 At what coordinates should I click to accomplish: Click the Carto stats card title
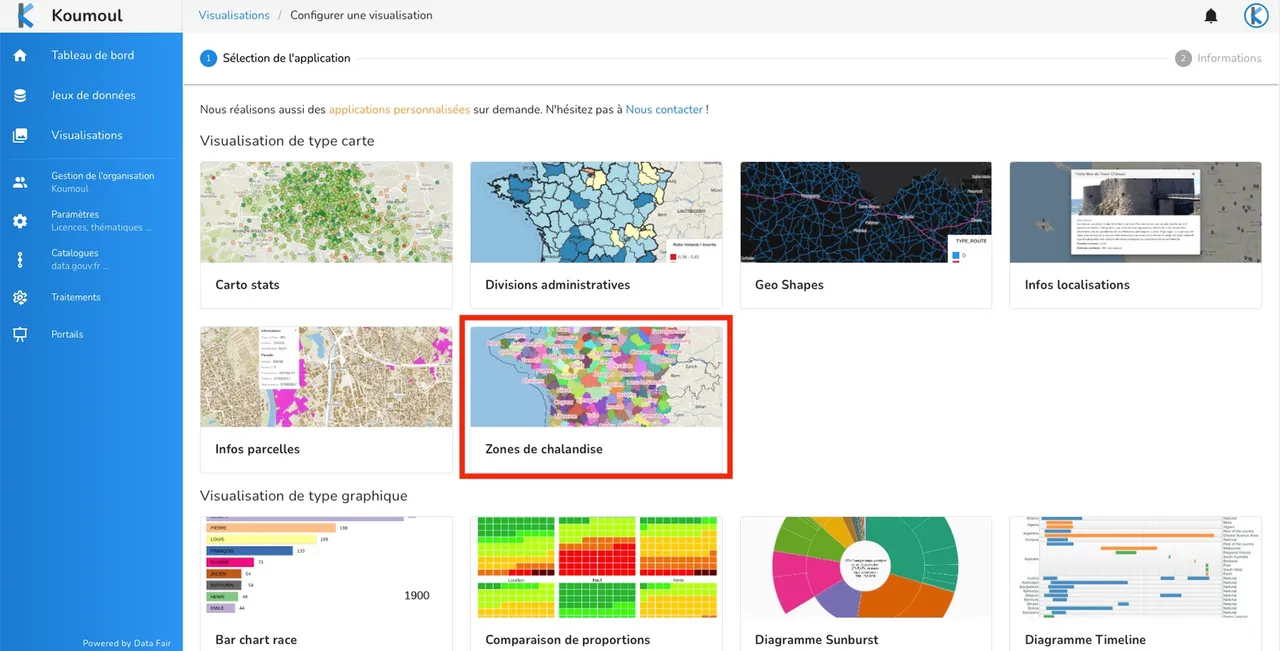point(247,285)
